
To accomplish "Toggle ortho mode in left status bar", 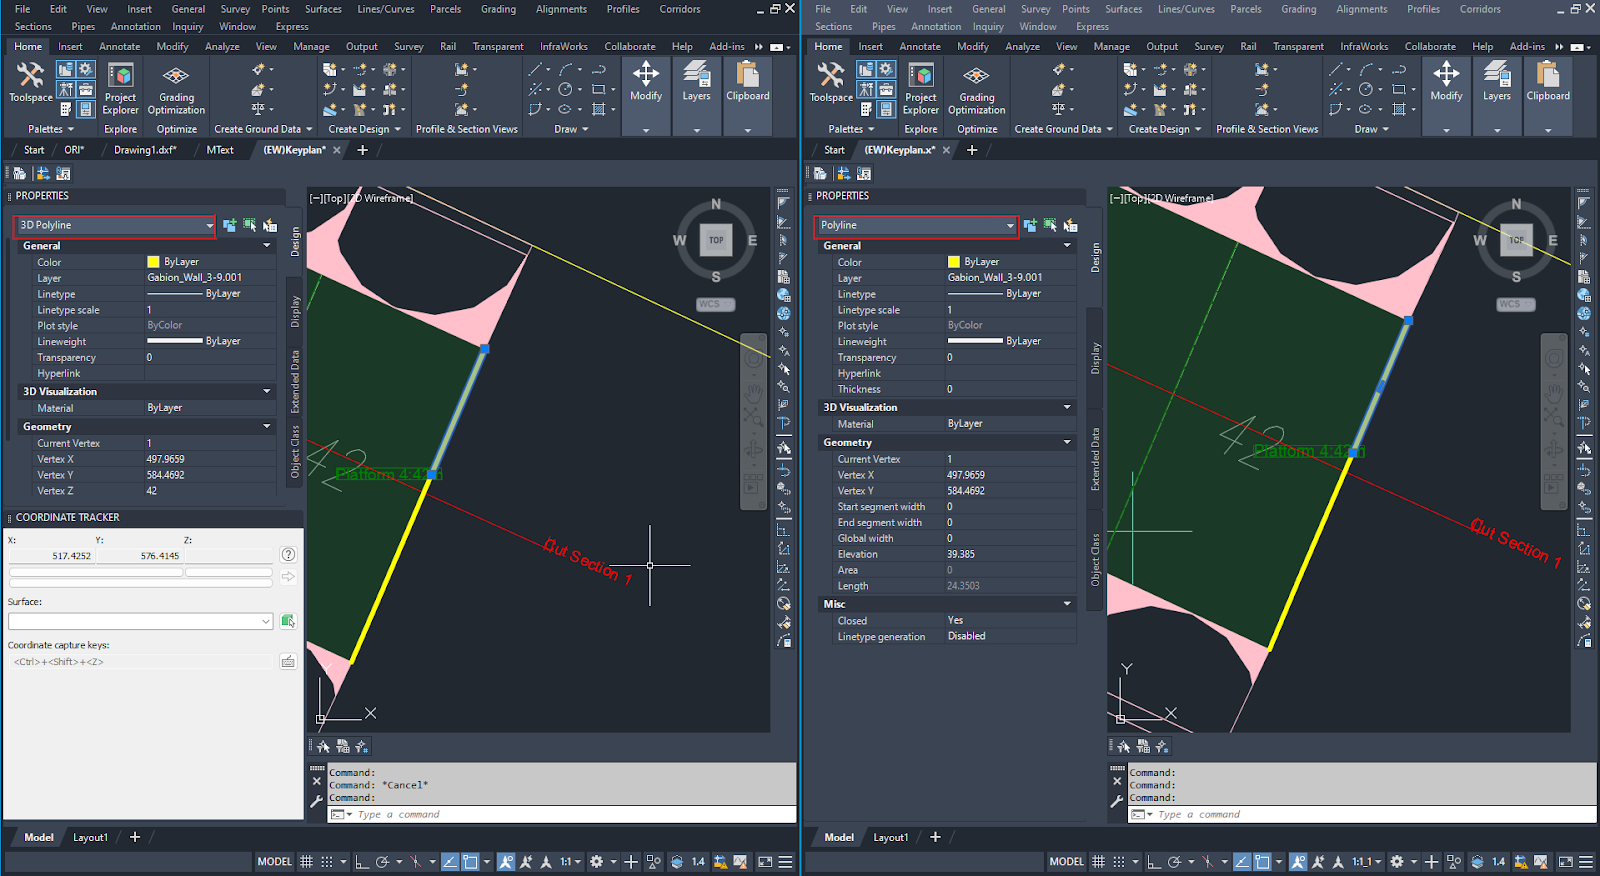I will [362, 862].
